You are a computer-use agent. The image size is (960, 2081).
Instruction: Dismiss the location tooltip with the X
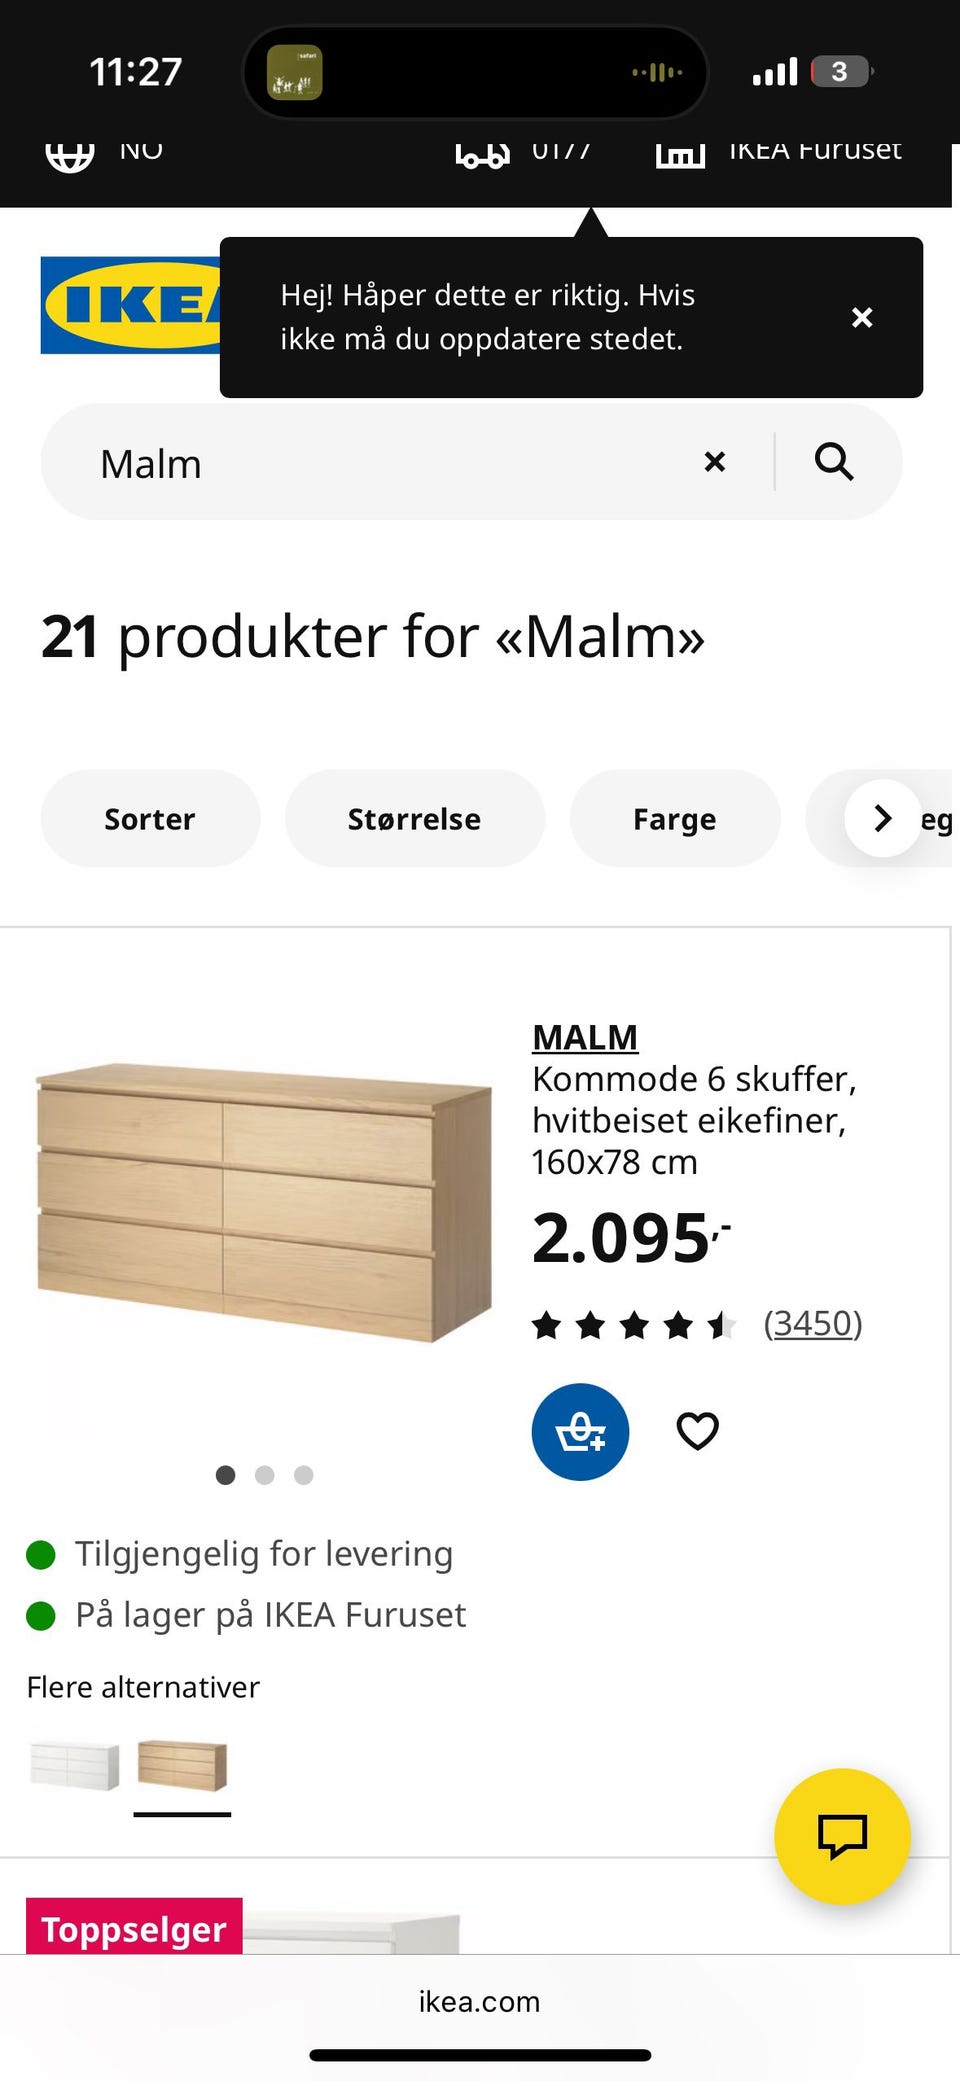pos(861,317)
